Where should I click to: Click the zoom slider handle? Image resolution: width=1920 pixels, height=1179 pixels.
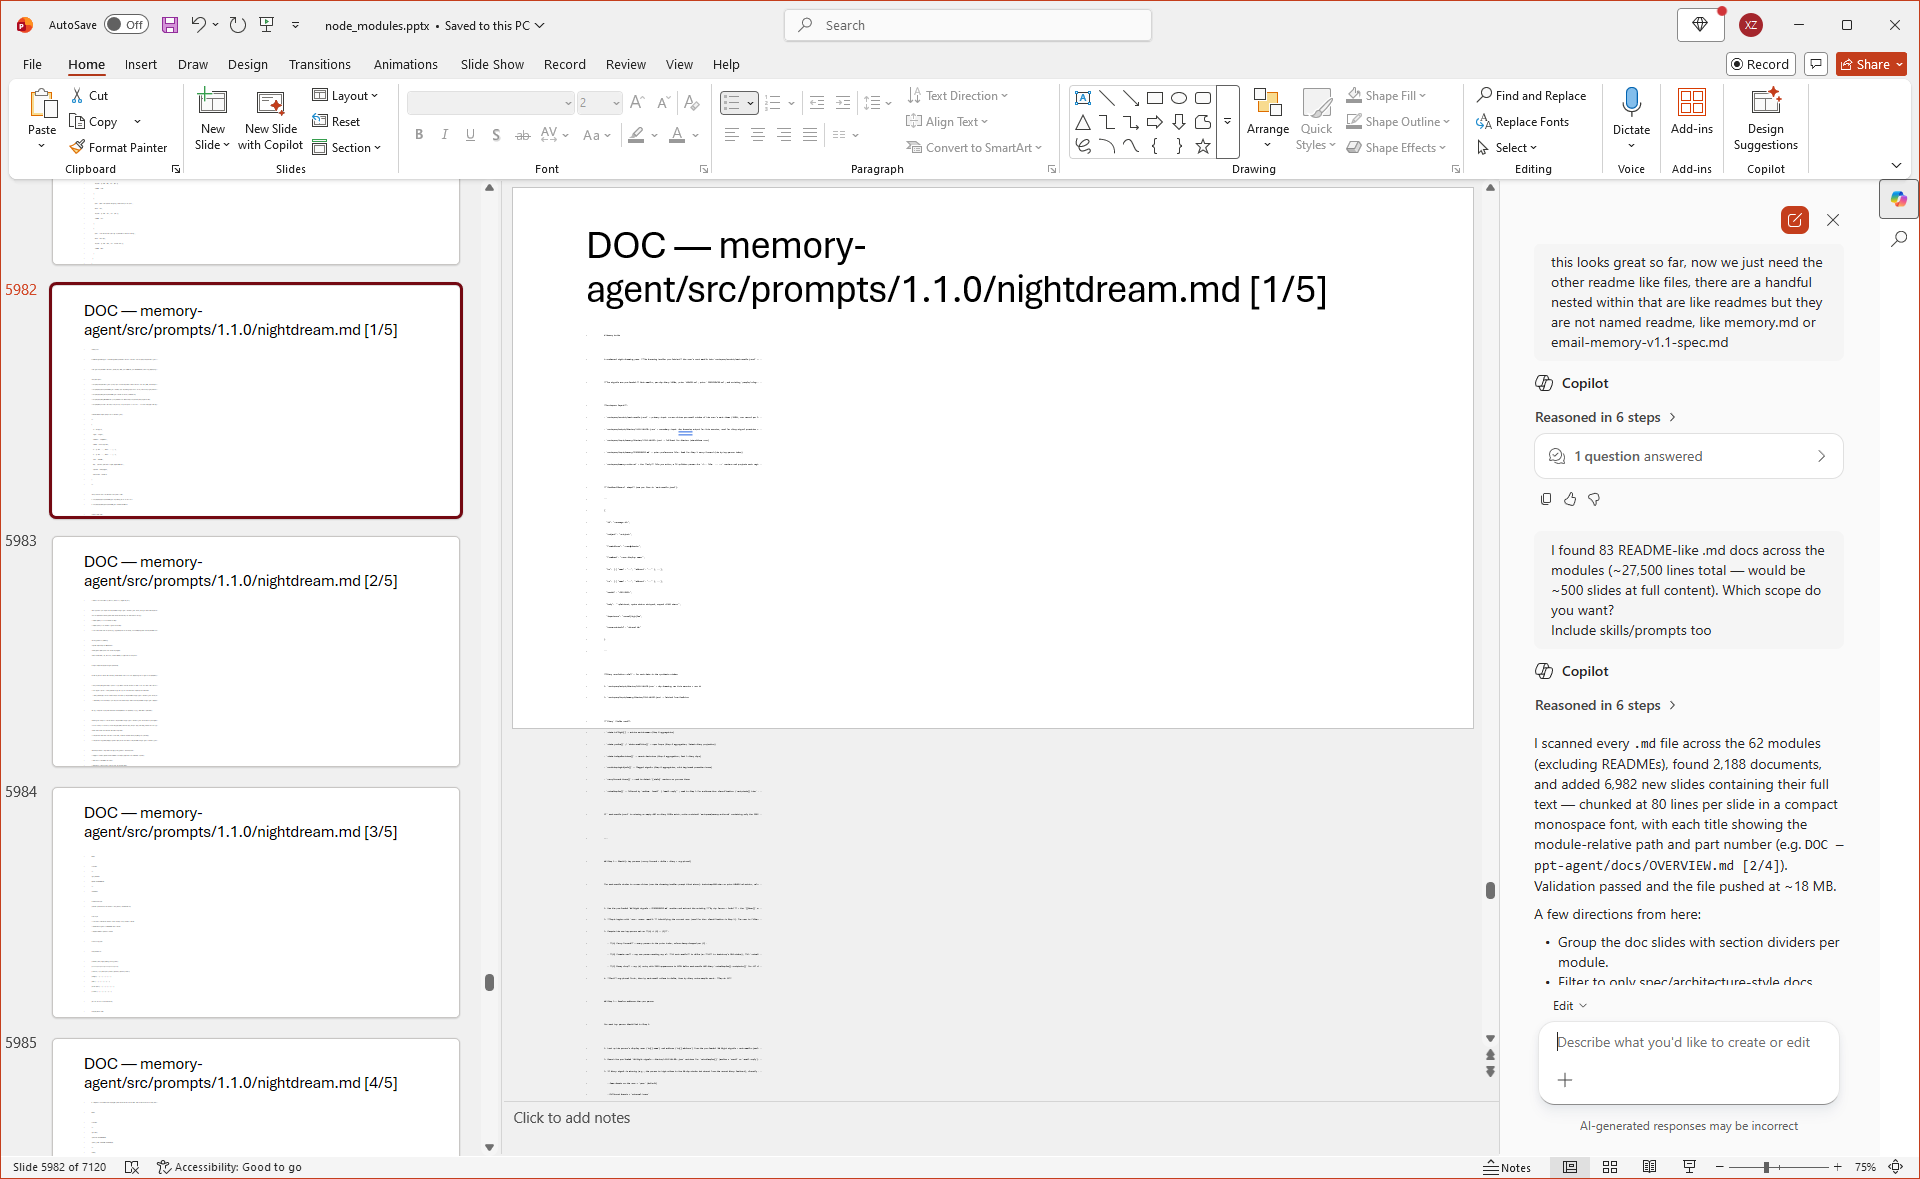coord(1767,1167)
